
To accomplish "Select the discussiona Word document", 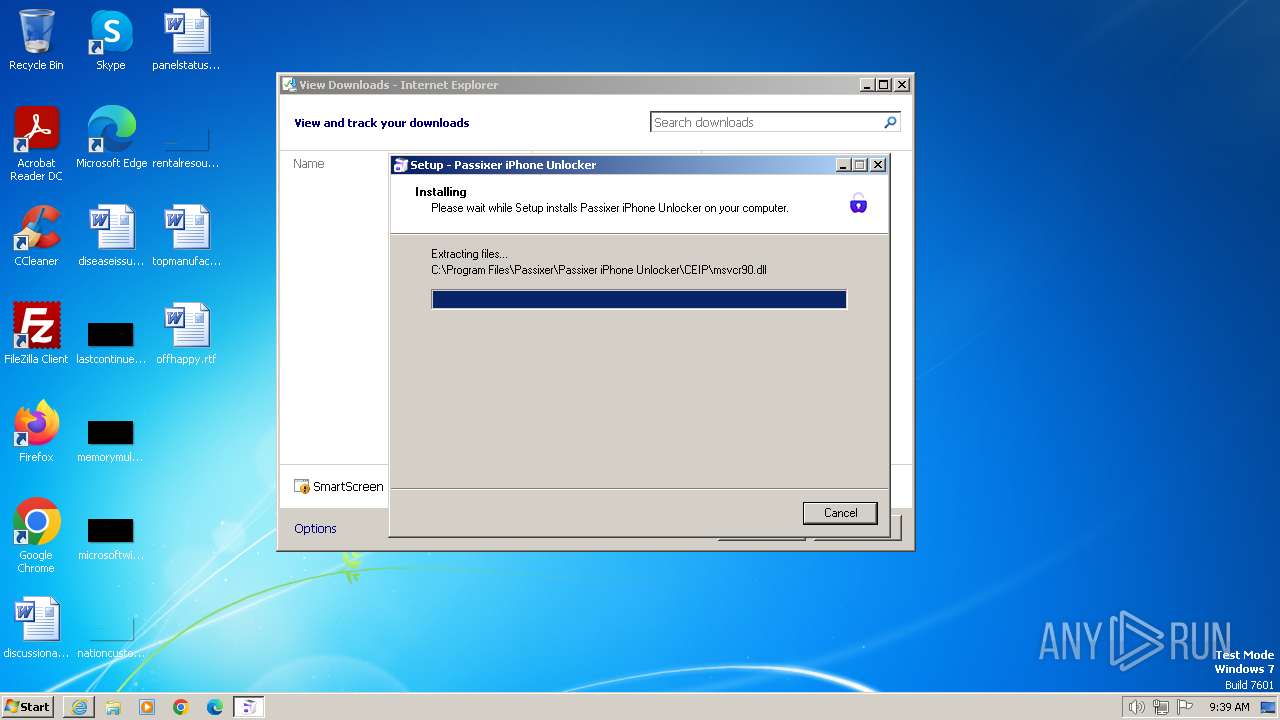I will point(36,628).
